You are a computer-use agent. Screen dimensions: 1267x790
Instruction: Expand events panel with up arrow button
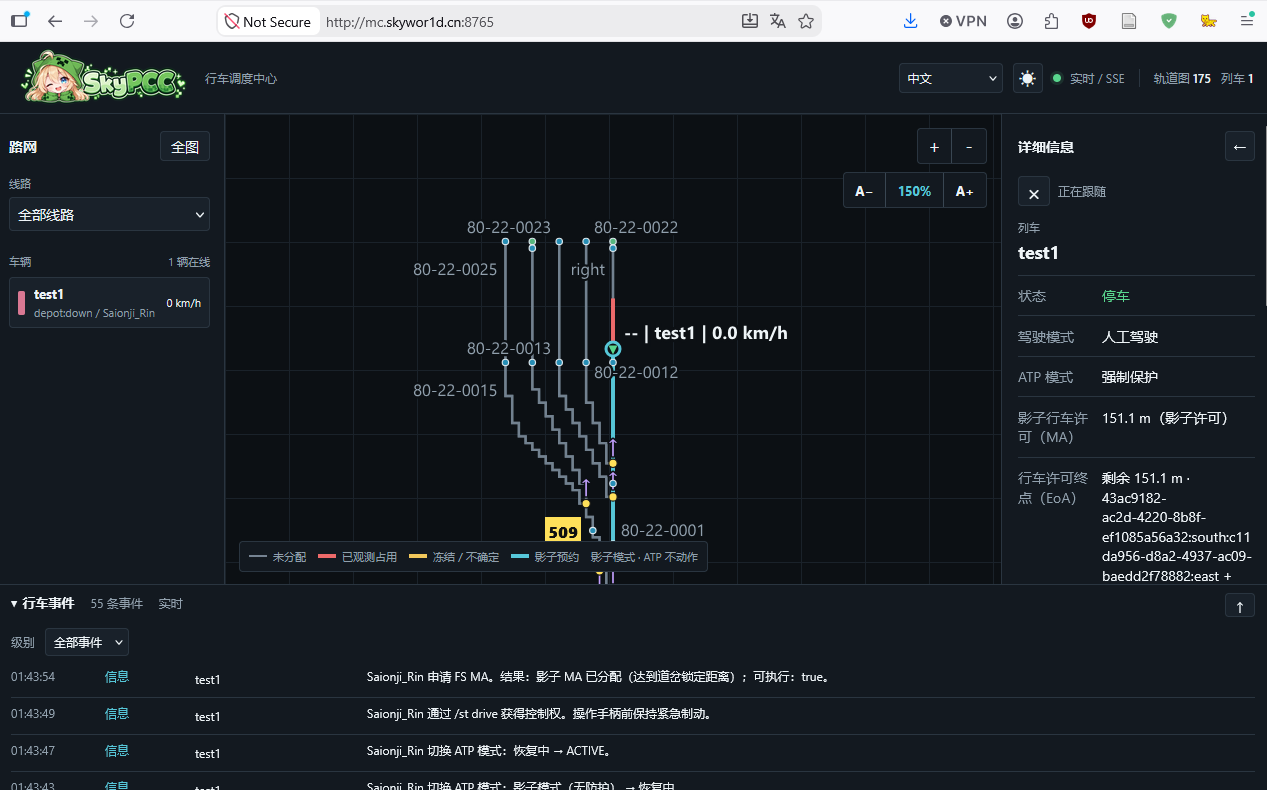coord(1240,605)
